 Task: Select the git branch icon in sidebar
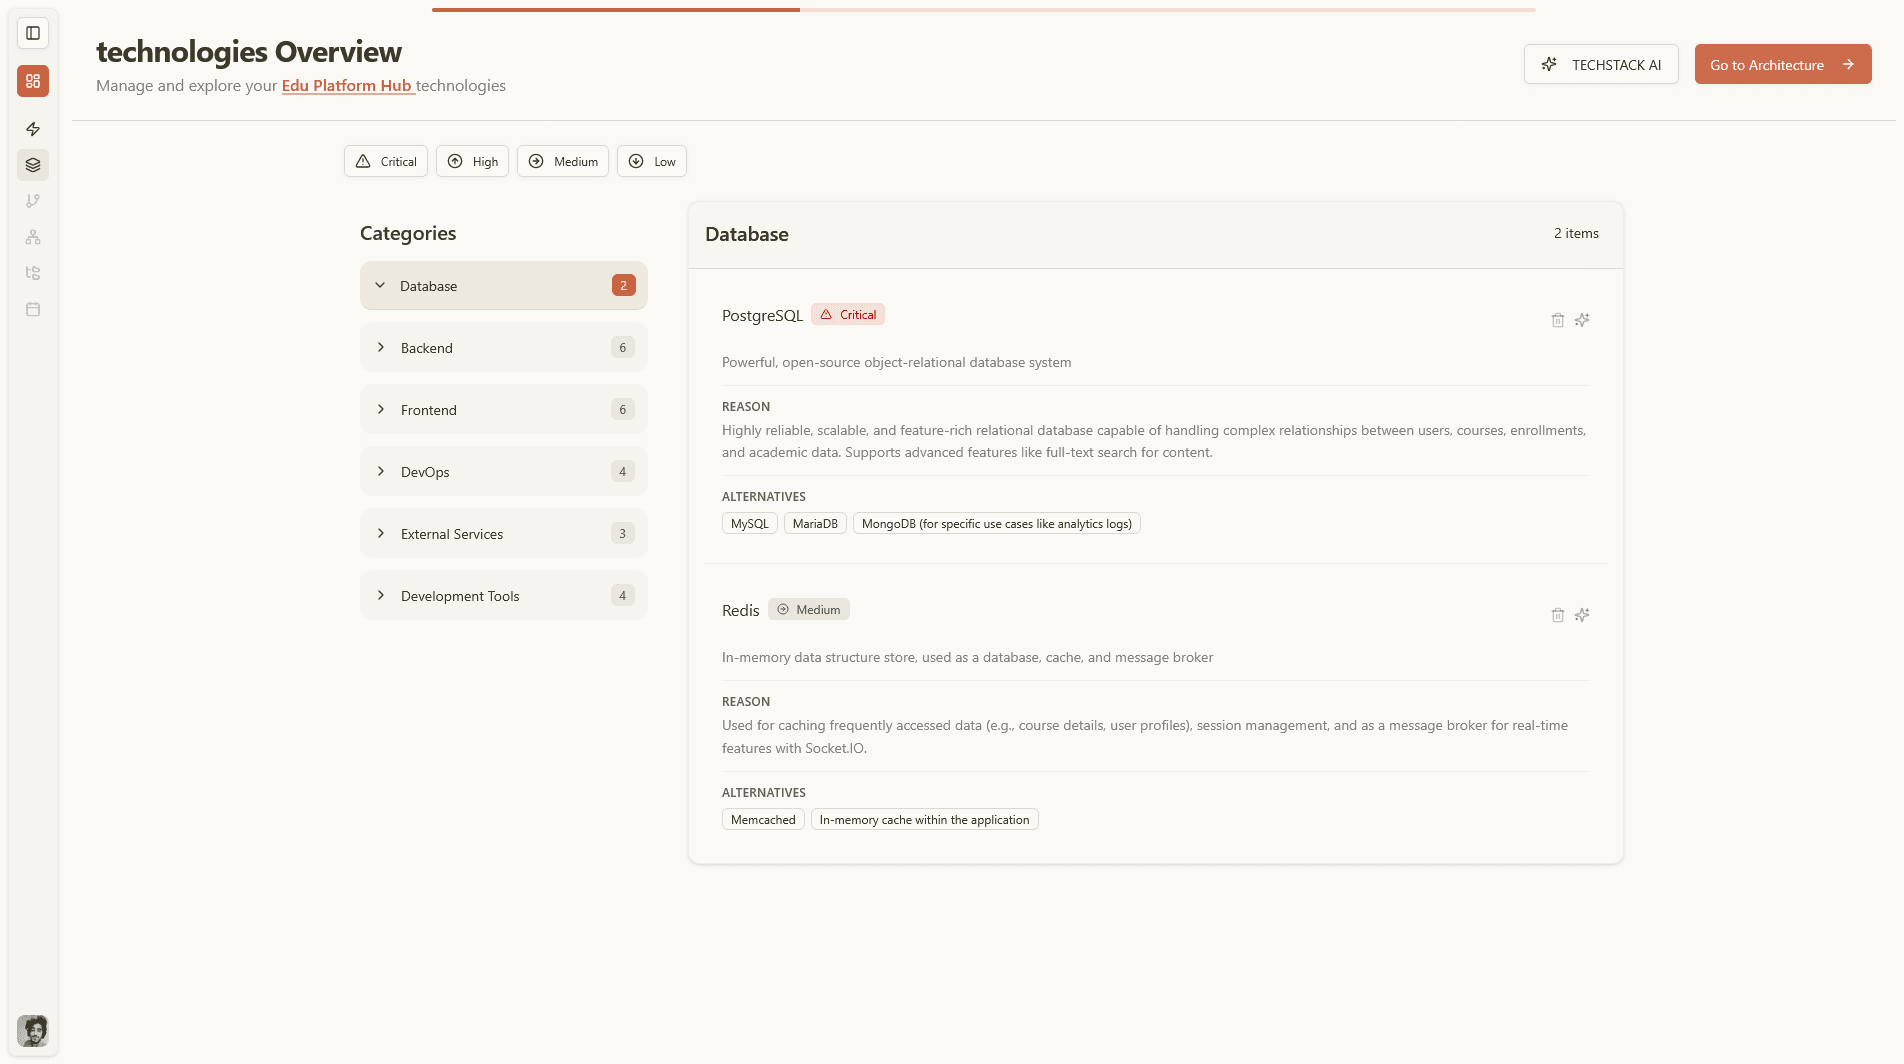pos(33,201)
